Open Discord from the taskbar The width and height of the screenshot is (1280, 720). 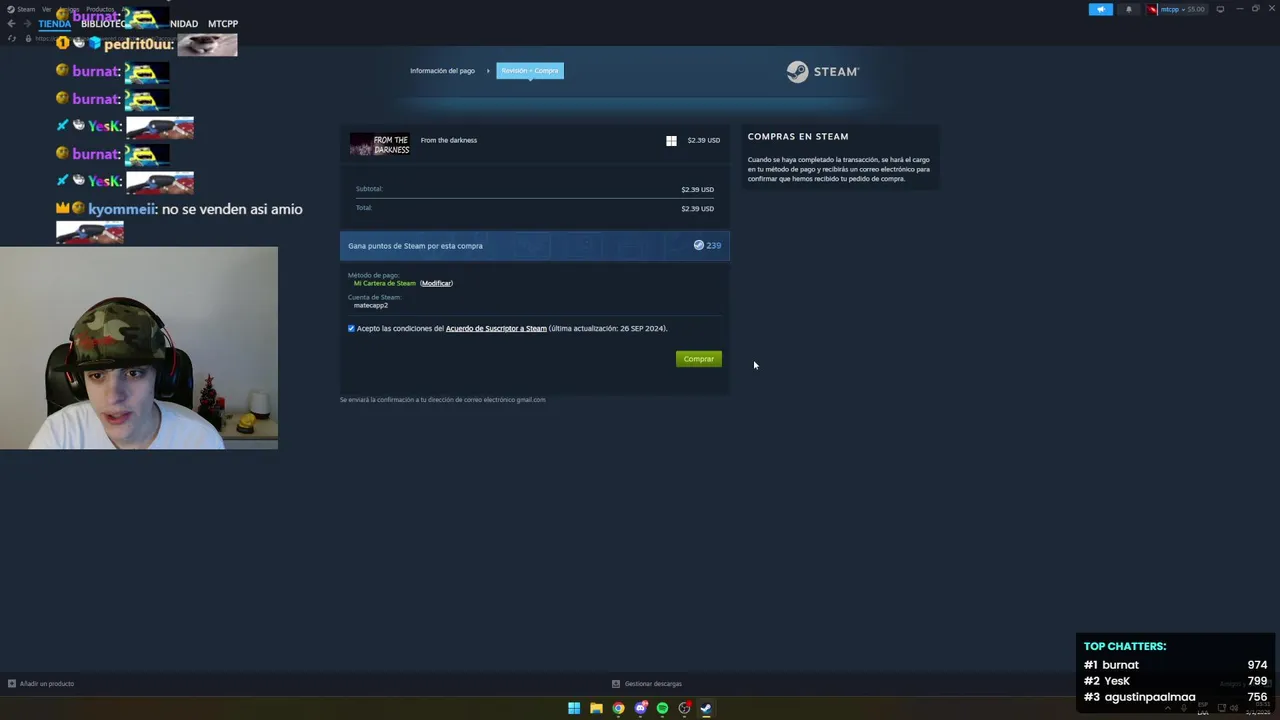[x=641, y=708]
